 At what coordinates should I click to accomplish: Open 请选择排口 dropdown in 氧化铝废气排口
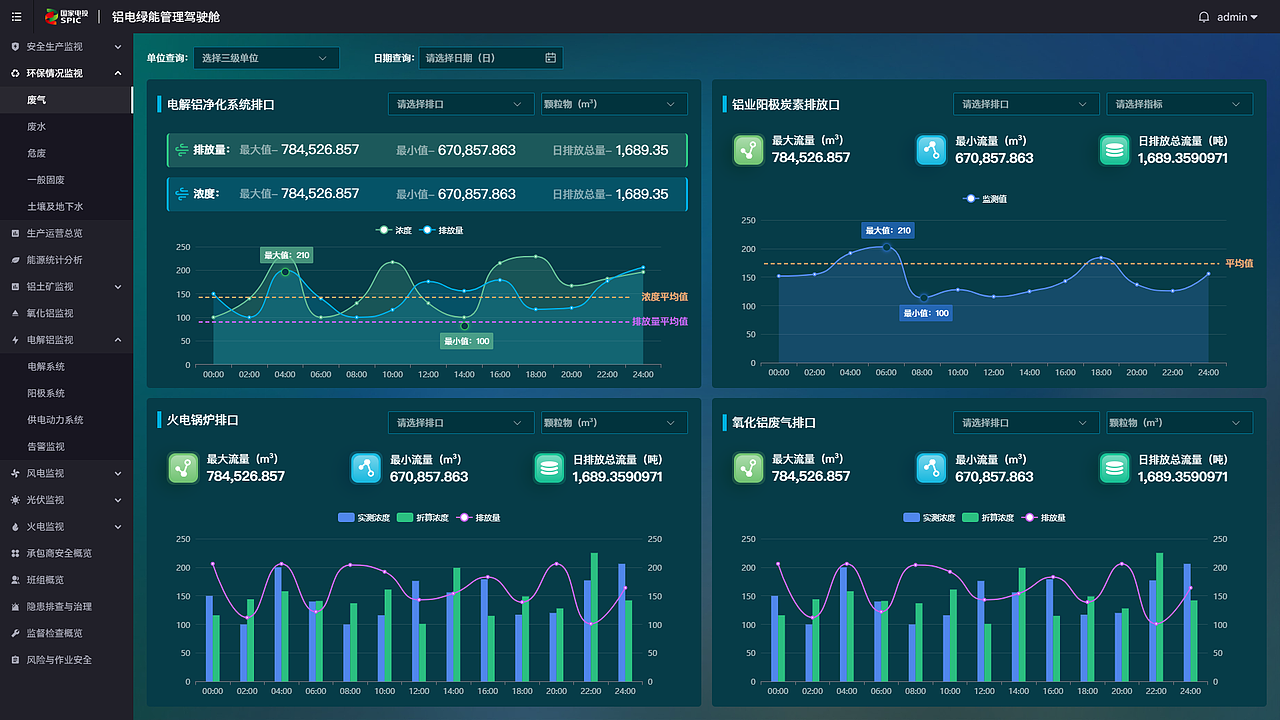tap(1026, 423)
